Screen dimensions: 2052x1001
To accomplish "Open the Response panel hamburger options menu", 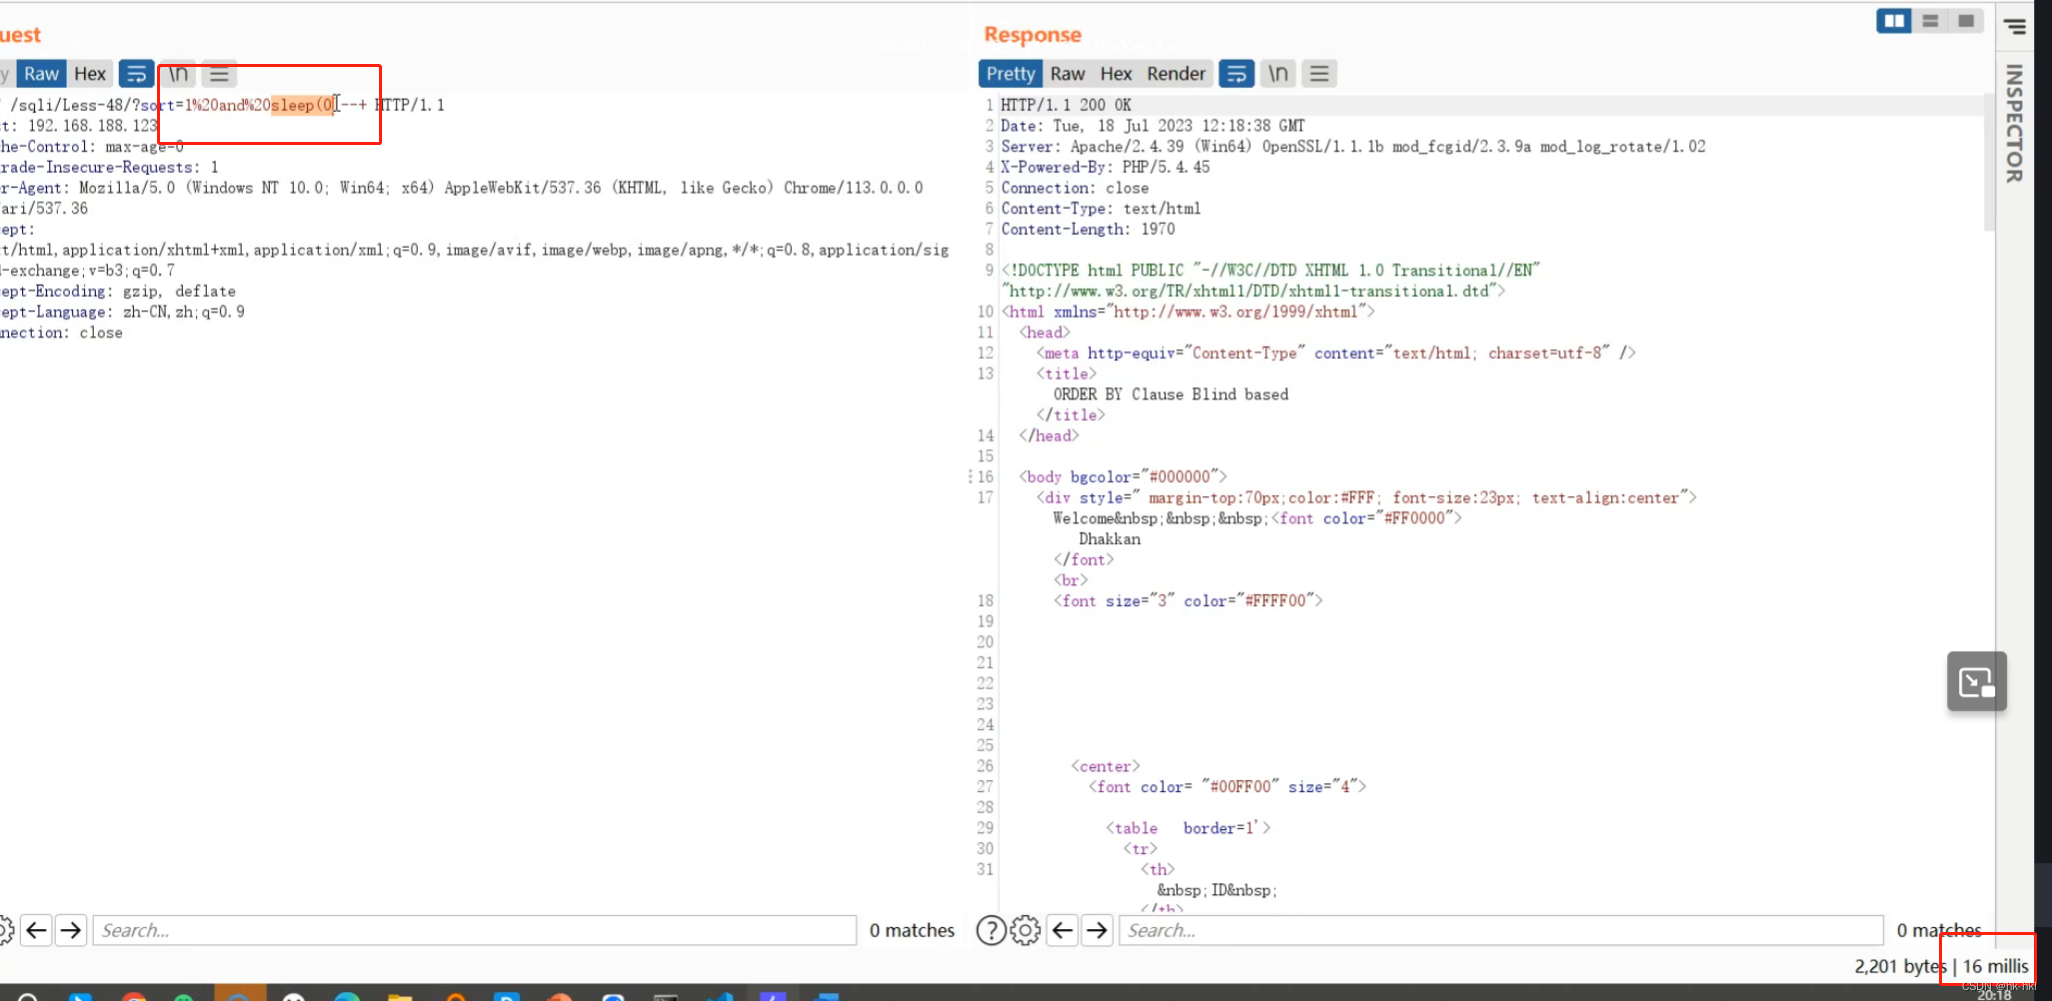I will pyautogui.click(x=1319, y=74).
